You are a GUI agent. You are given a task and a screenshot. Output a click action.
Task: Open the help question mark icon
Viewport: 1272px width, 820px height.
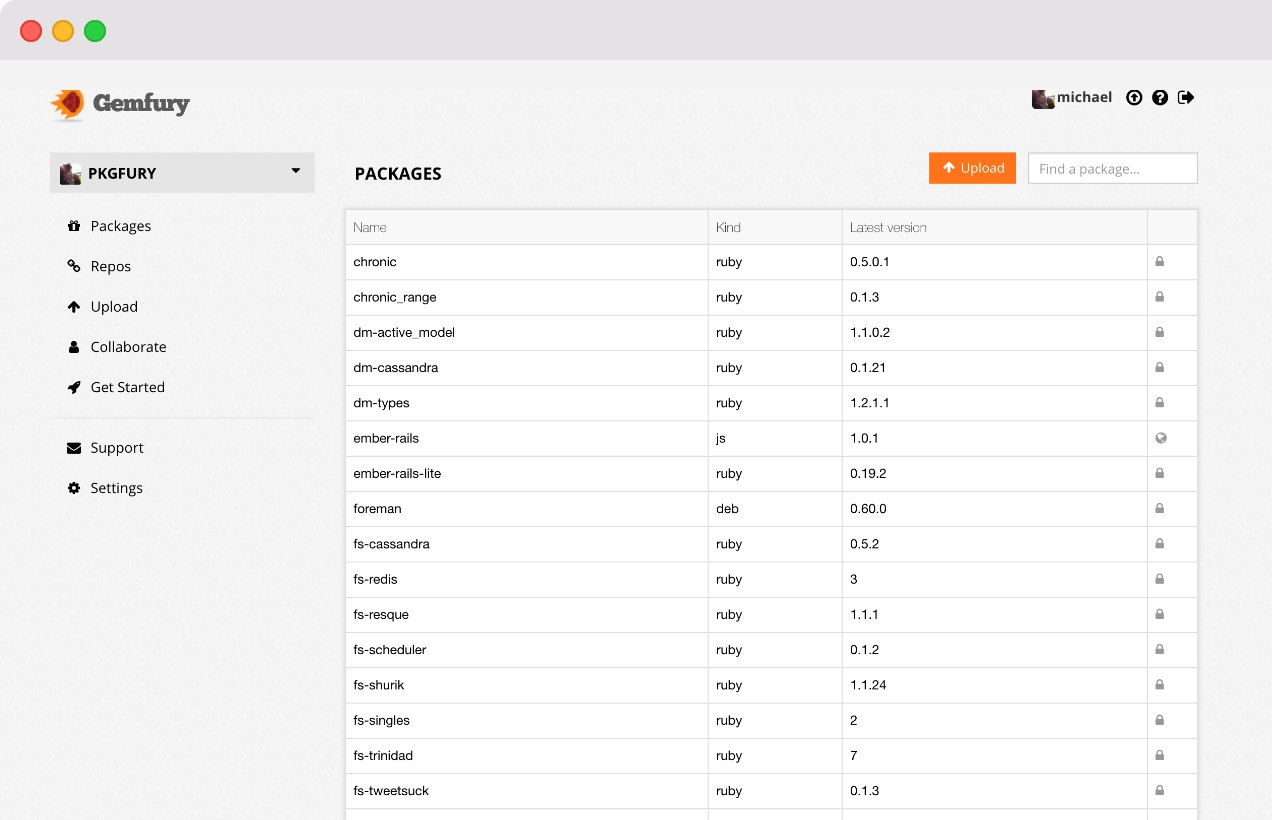point(1160,98)
